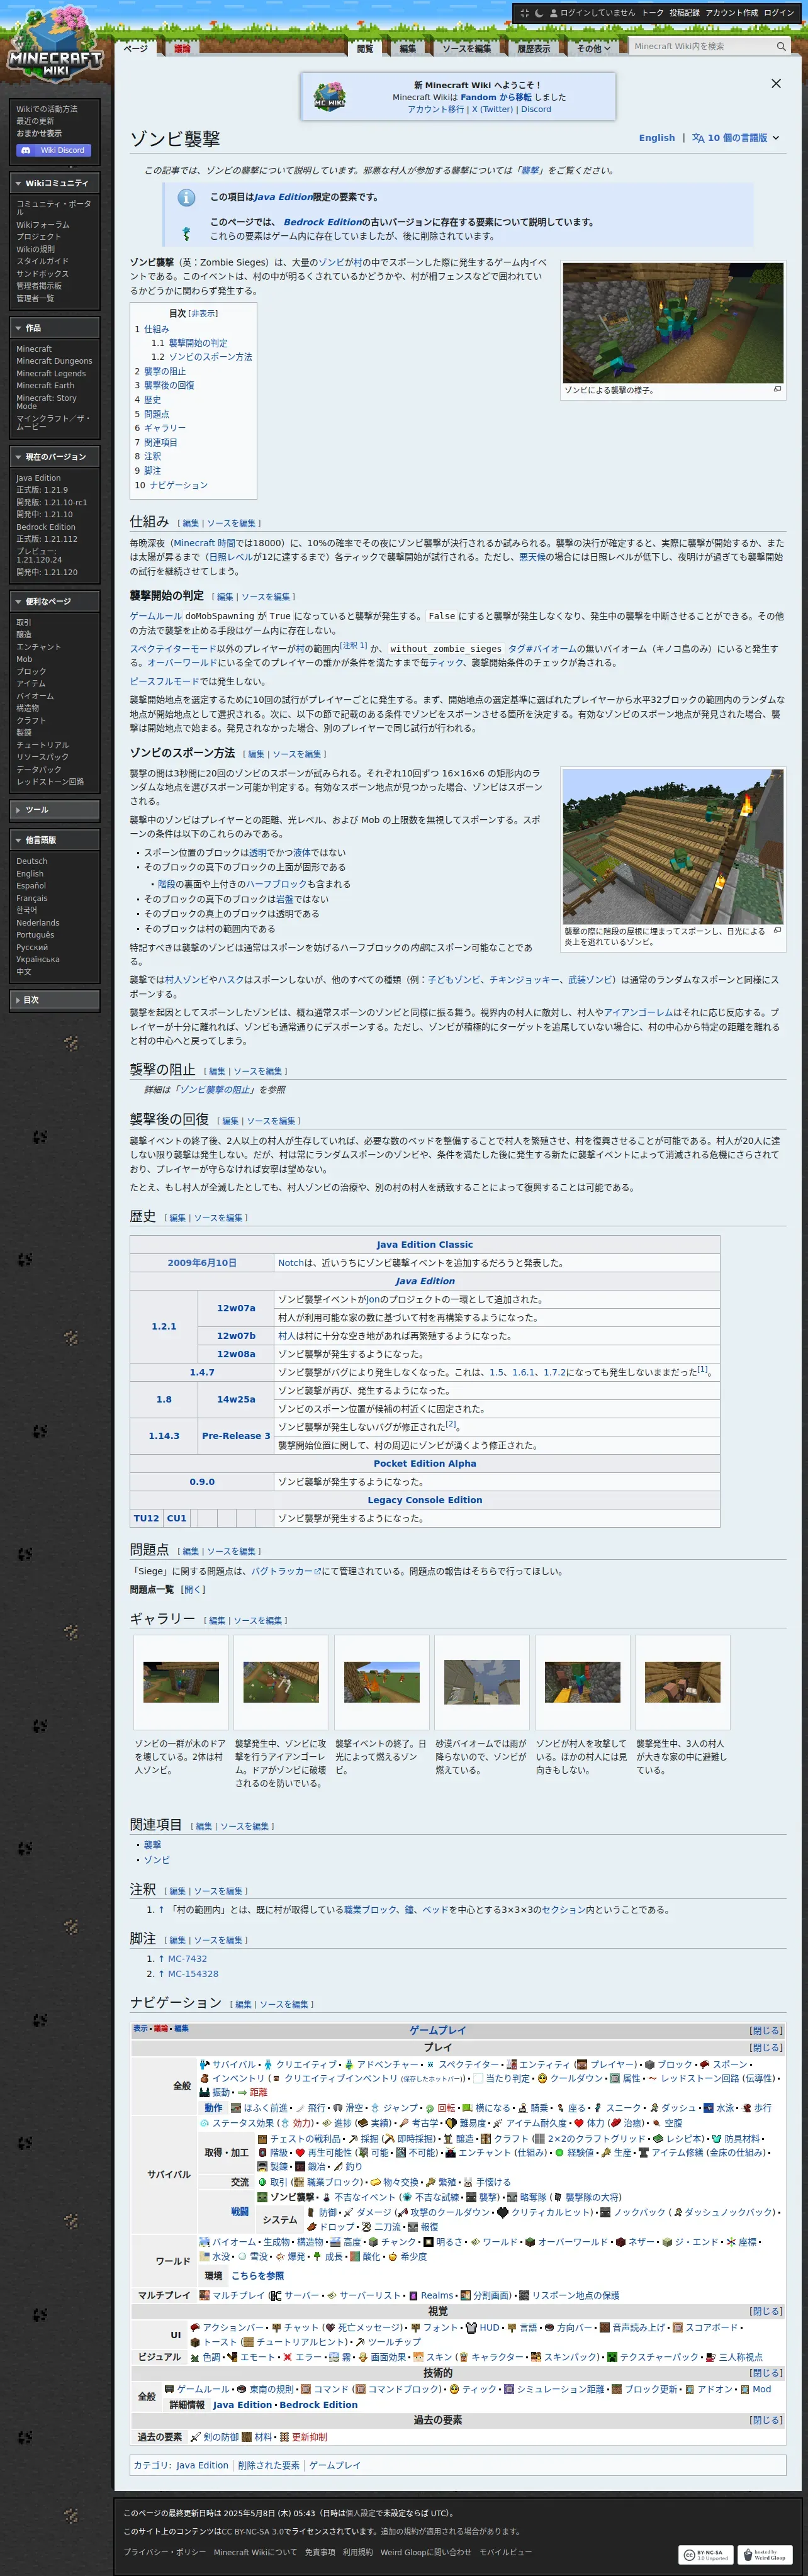This screenshot has height=2576, width=808.
Task: Close the welcome banner with the X
Action: (x=776, y=84)
